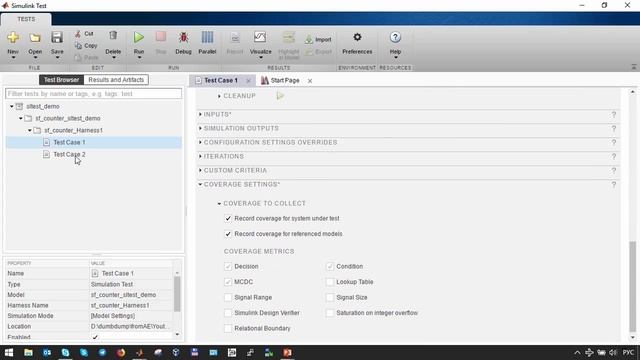Click help icon for Iterations section

coord(613,156)
